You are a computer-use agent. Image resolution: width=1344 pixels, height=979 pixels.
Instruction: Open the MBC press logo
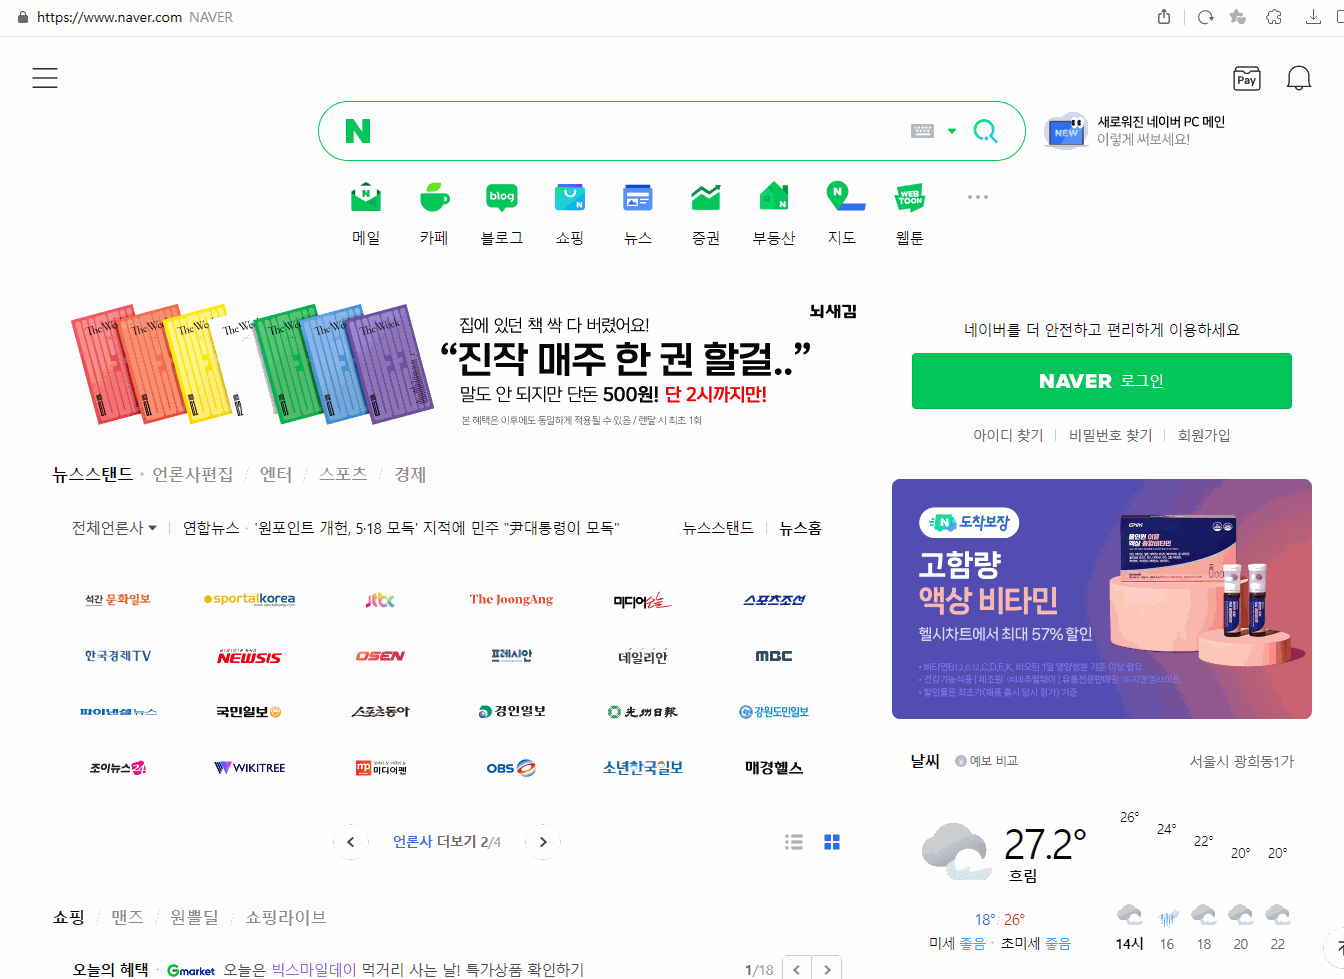774,656
